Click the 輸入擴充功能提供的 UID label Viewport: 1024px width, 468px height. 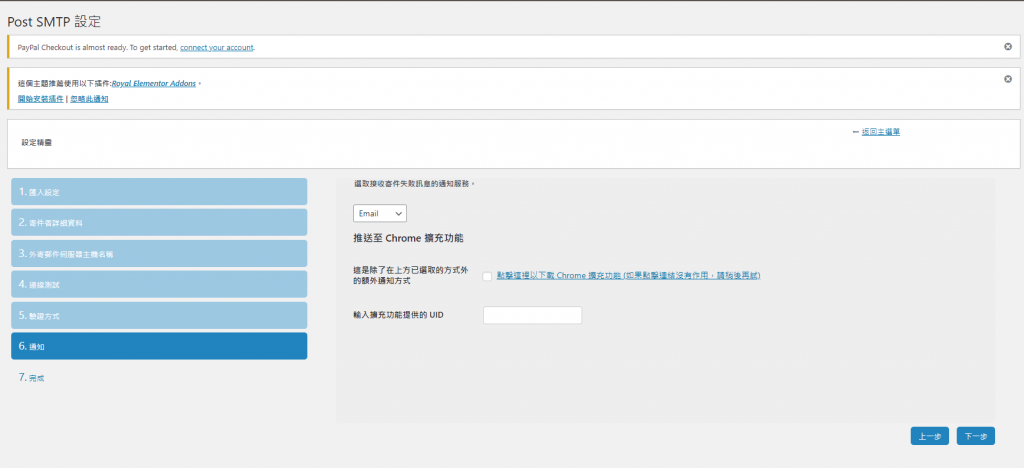(x=398, y=315)
